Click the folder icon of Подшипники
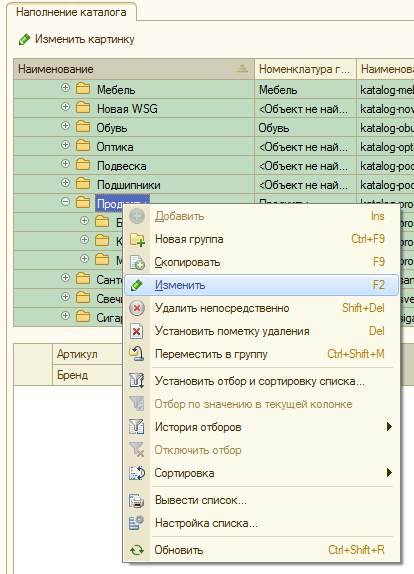Viewport: 414px width, 574px height. [83, 184]
